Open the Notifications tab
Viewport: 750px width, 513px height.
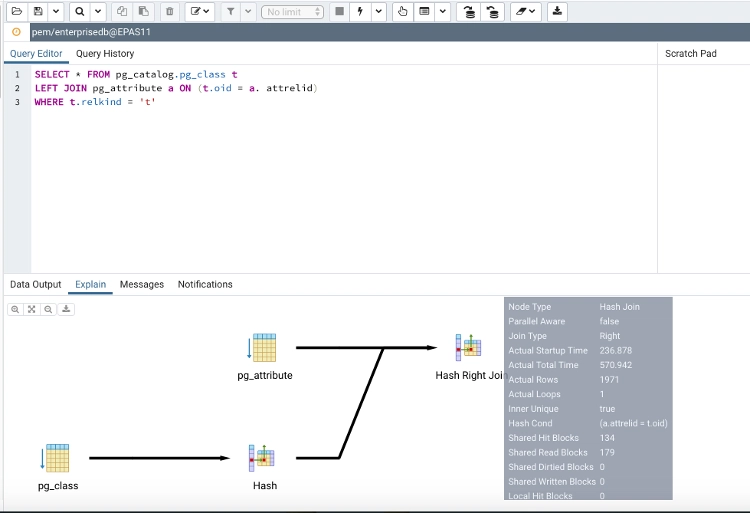[205, 284]
